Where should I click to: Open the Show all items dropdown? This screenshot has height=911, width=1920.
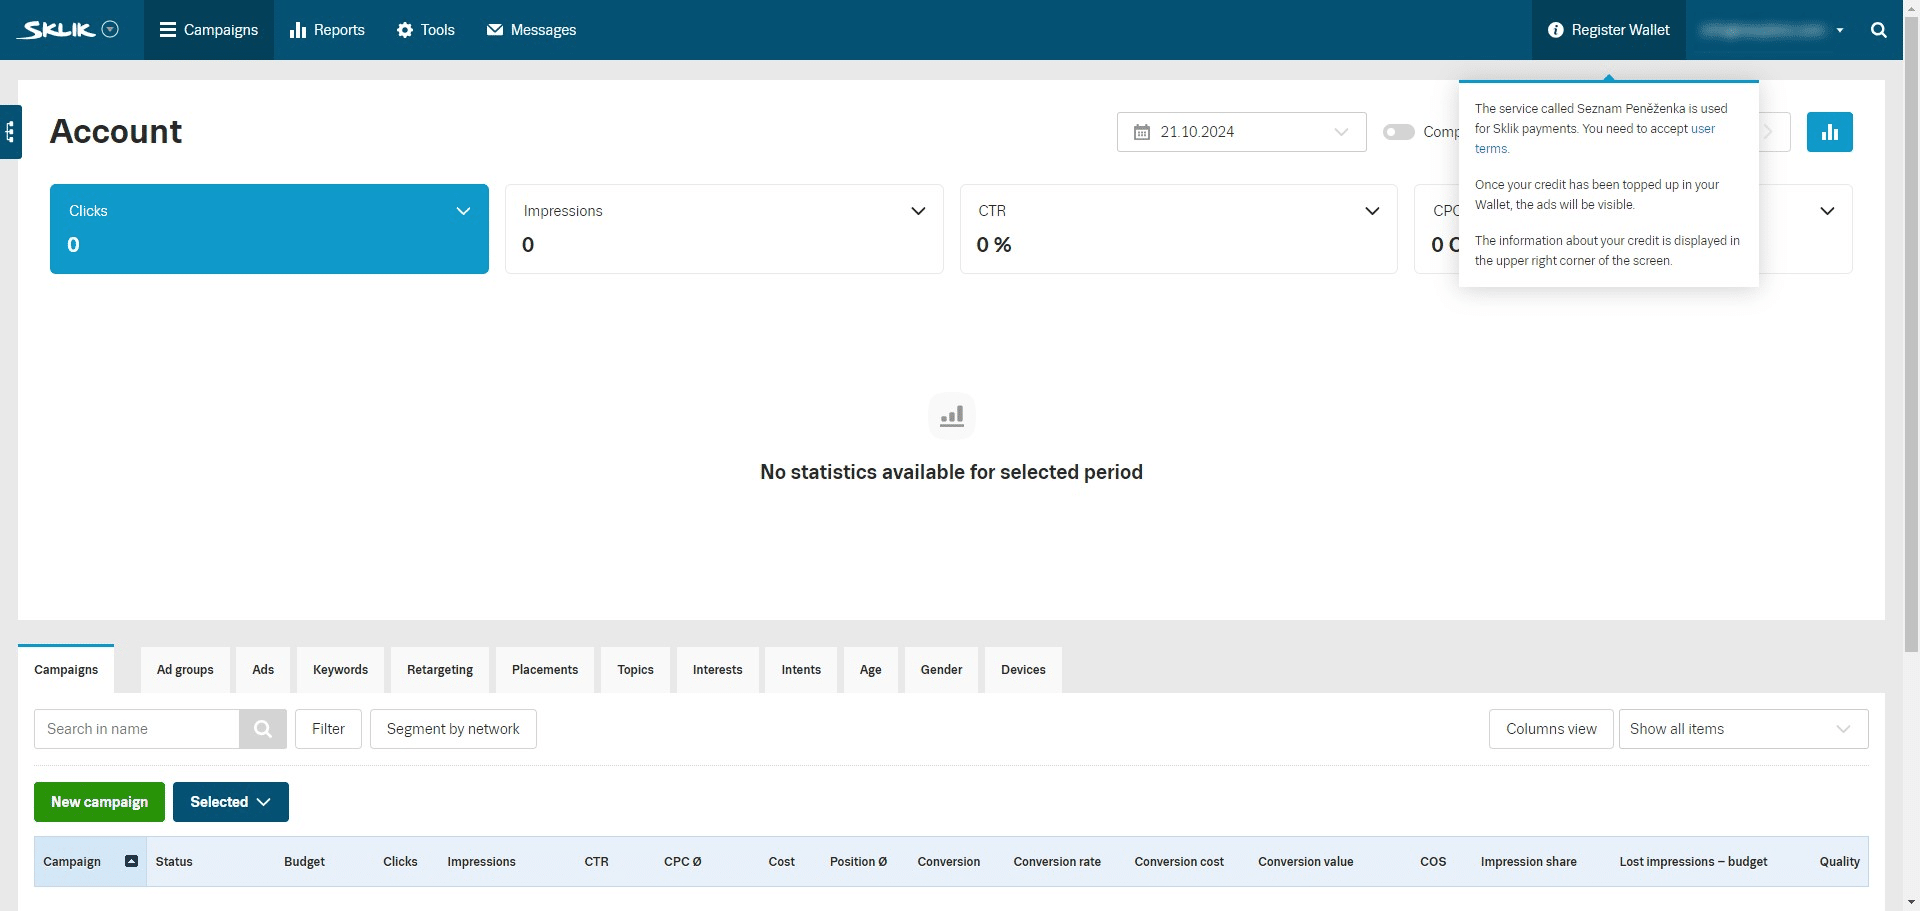coord(1742,729)
